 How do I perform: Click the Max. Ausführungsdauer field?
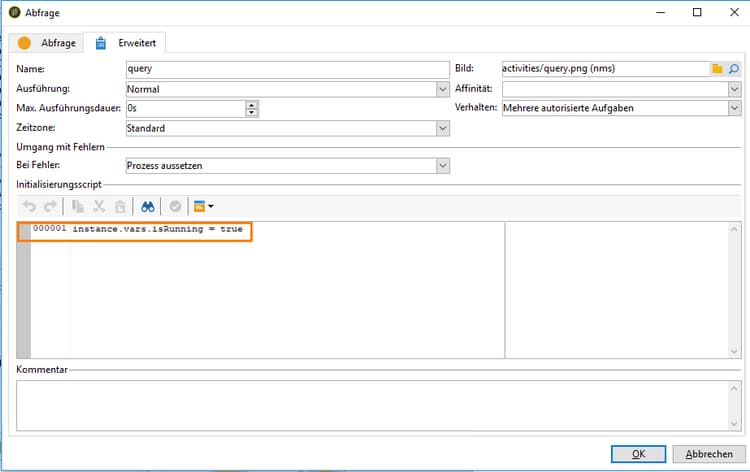click(x=186, y=109)
